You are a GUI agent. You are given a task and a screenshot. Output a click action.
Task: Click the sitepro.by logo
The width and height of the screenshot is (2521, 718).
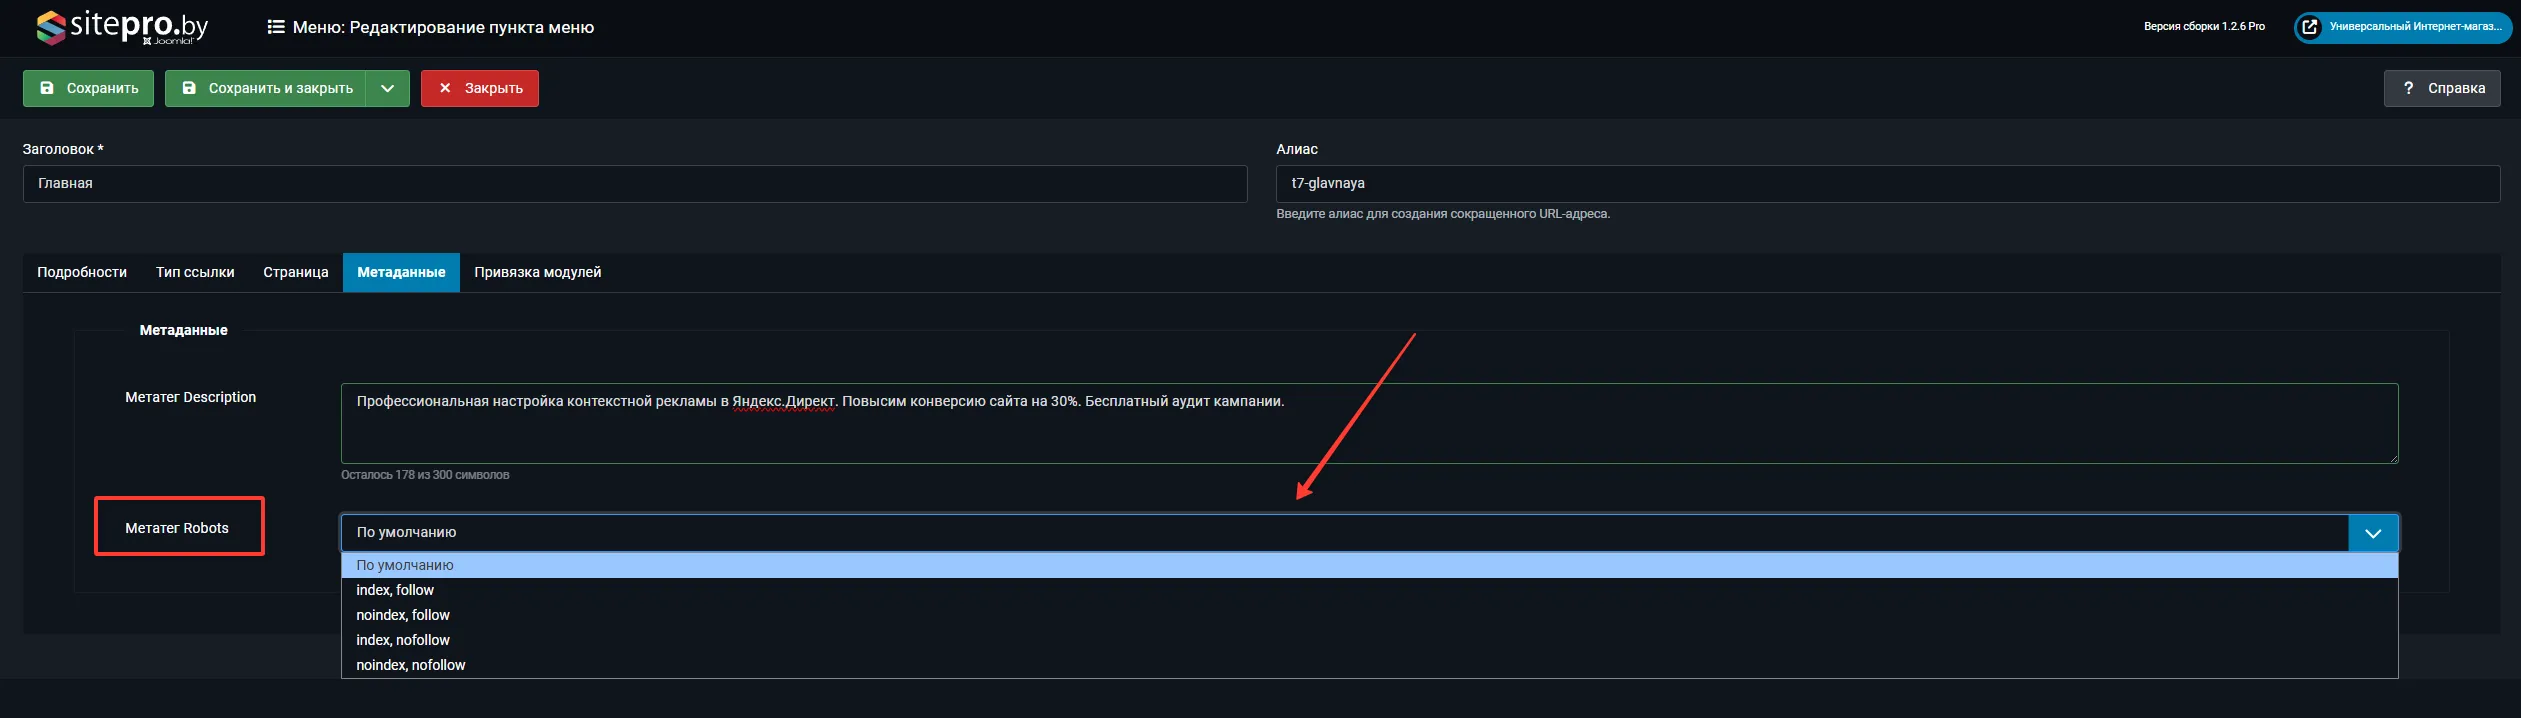(122, 27)
